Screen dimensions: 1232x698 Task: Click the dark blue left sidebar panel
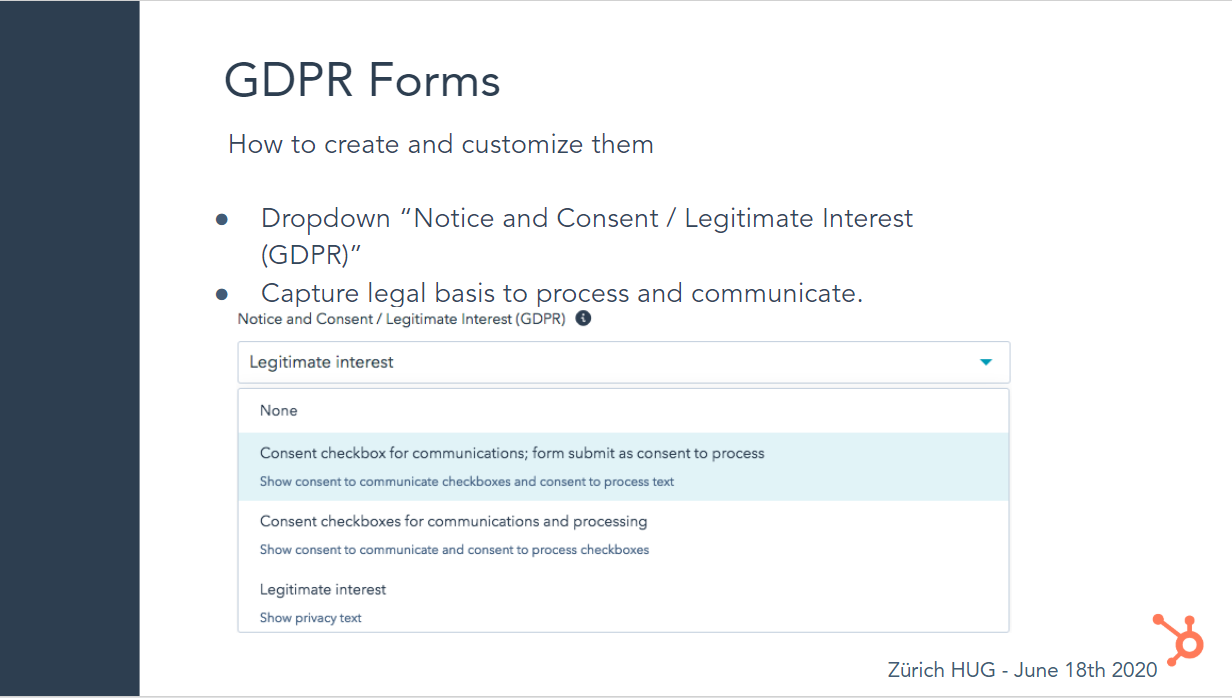[x=69, y=349]
